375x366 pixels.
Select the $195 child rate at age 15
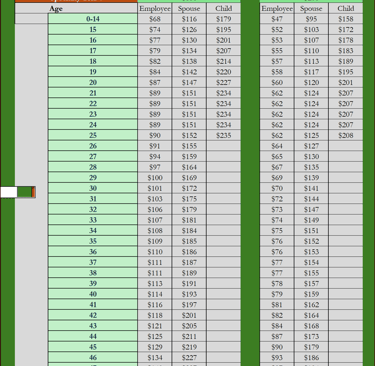[224, 30]
